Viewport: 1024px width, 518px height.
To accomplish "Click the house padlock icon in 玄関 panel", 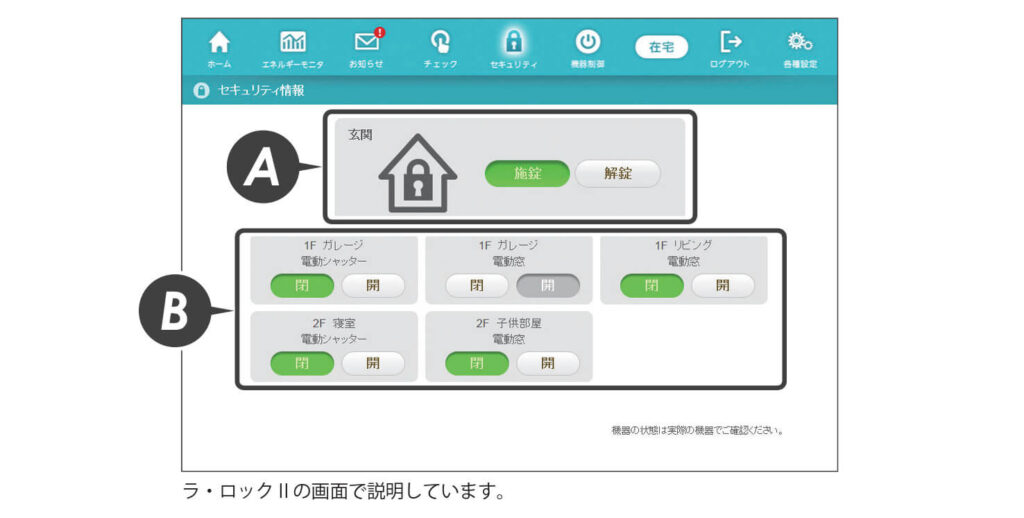I will click(418, 173).
